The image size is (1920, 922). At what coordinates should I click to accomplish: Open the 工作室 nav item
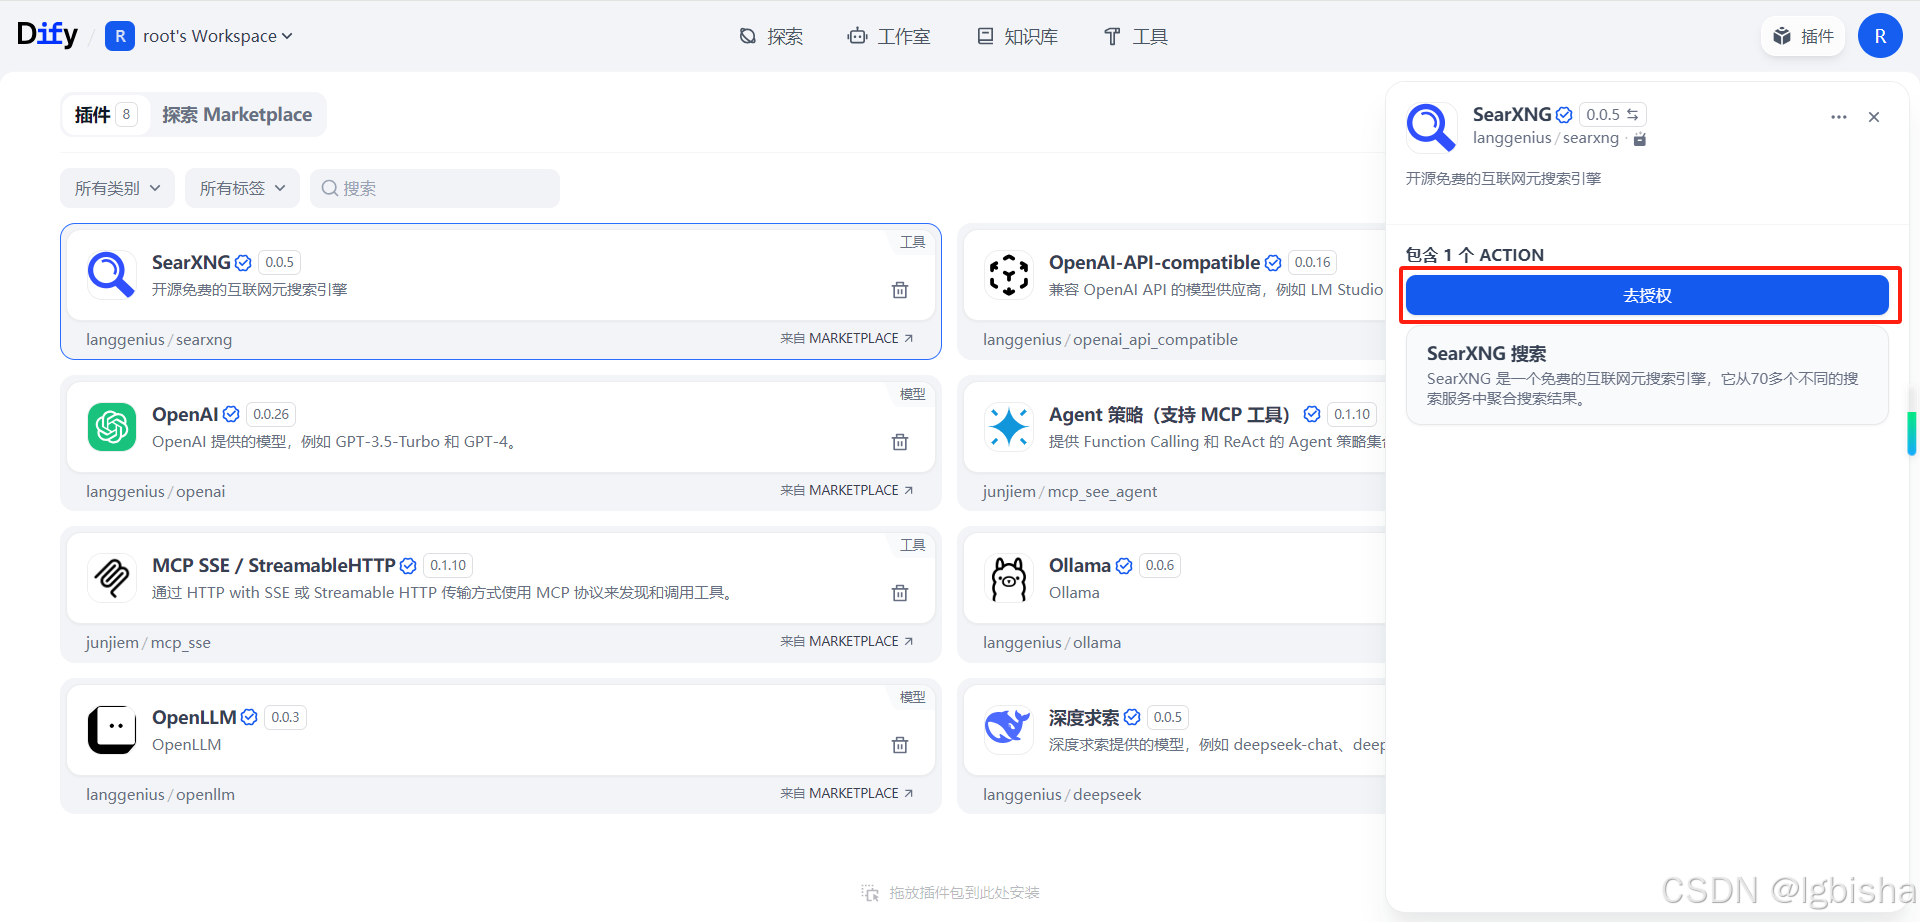coord(889,37)
